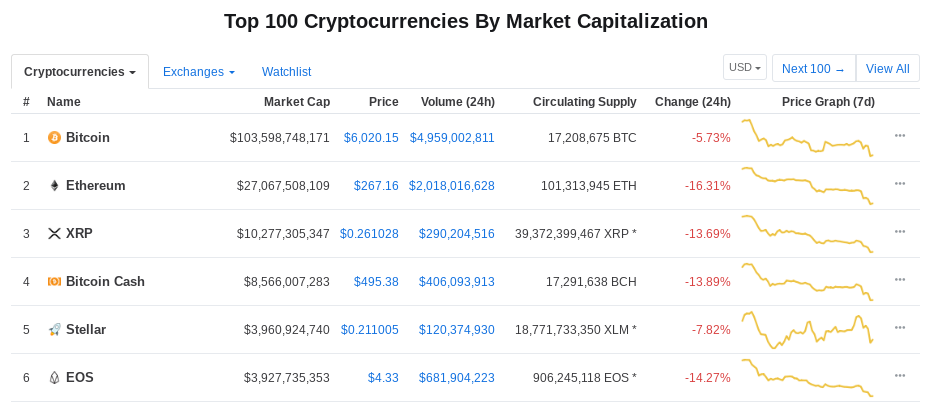Open the more-options ellipsis for Stellar
Screen dimensions: 932x406
point(900,328)
